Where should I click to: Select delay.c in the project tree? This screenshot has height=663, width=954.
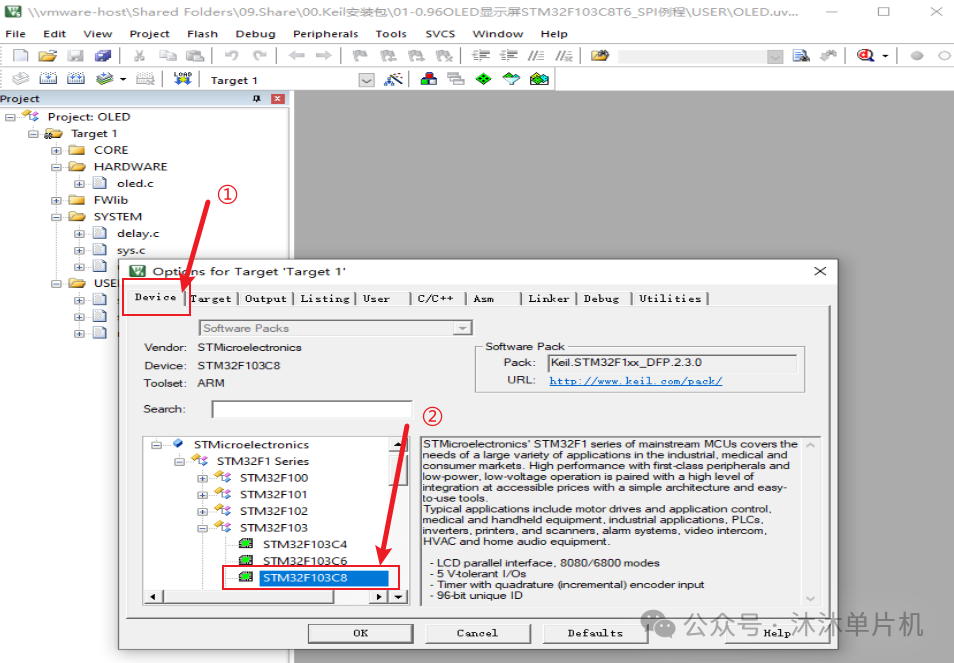click(138, 234)
